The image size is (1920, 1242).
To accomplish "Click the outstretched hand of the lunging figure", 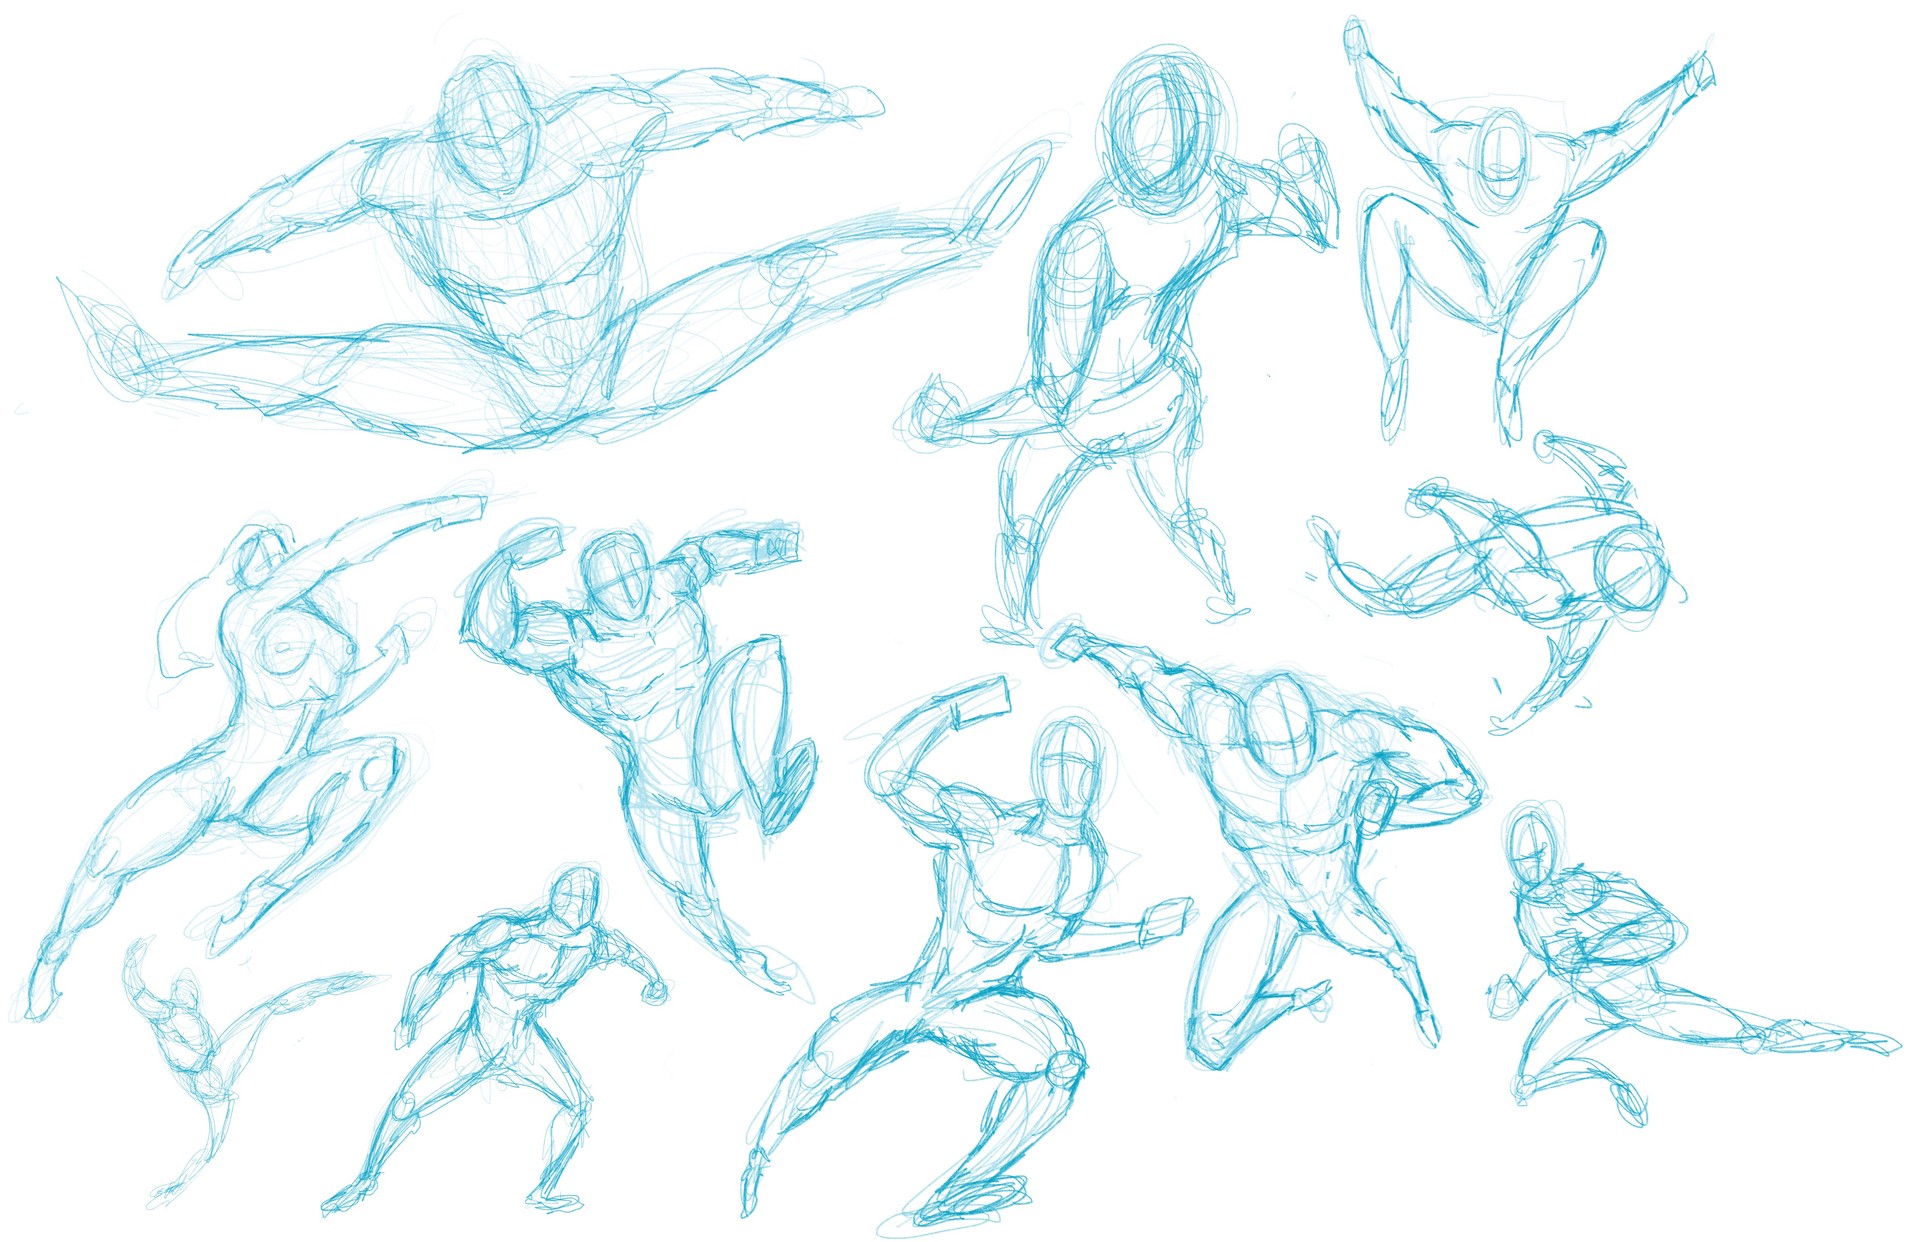I will tap(1165, 922).
